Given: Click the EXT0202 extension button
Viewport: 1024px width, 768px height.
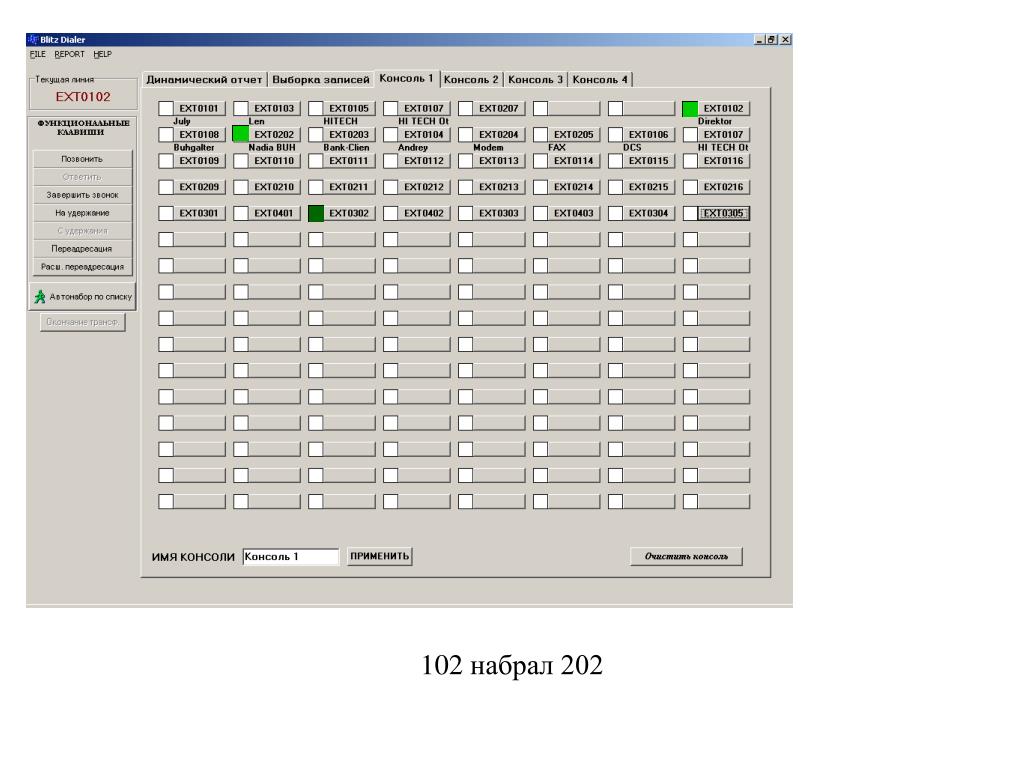Looking at the screenshot, I should coord(274,135).
